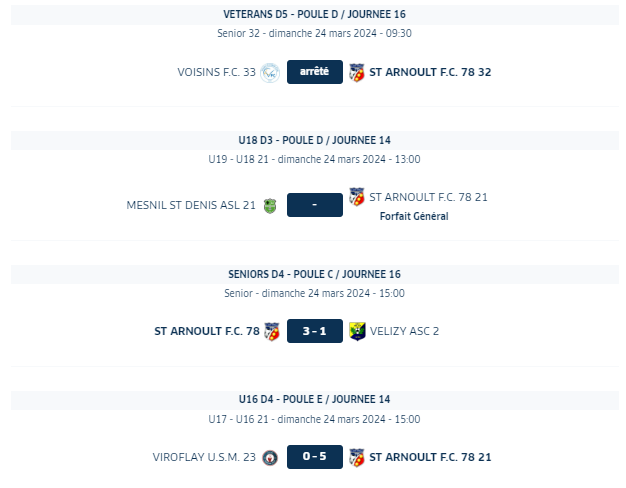This screenshot has width=626, height=488.
Task: Click the Viroflay U.S.M. 23 round logo
Action: tap(270, 458)
